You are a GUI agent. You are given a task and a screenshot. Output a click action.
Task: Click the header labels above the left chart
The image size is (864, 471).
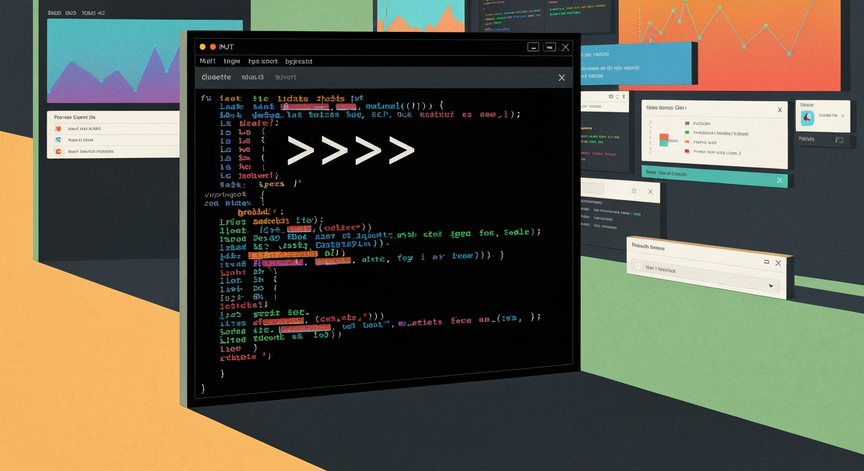pyautogui.click(x=76, y=13)
